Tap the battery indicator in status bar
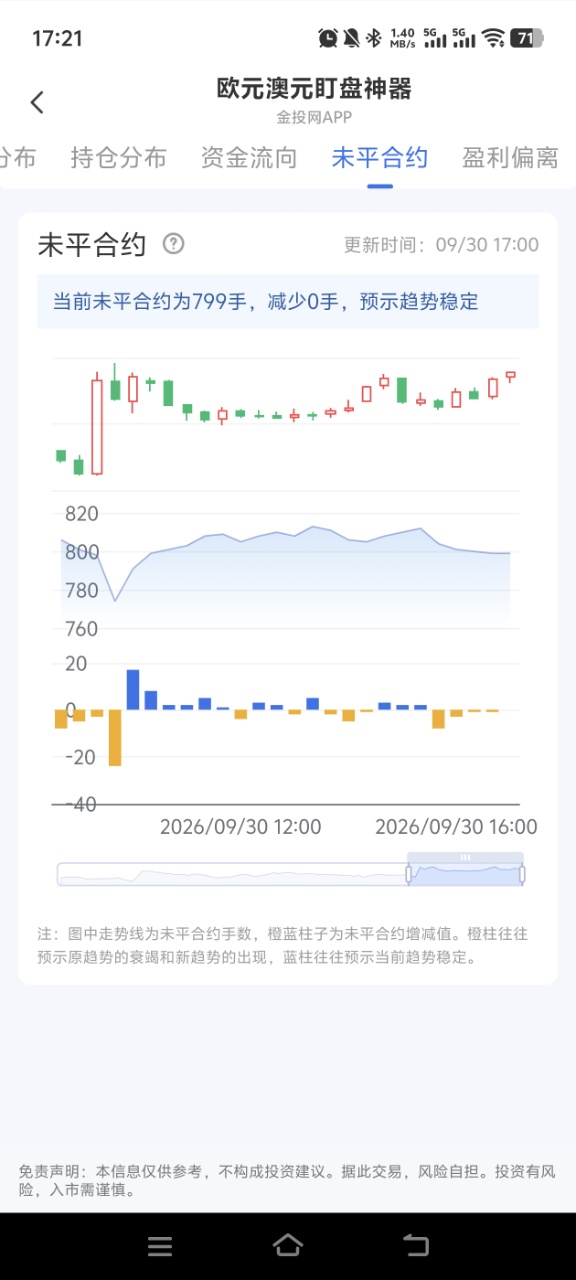 pos(527,38)
